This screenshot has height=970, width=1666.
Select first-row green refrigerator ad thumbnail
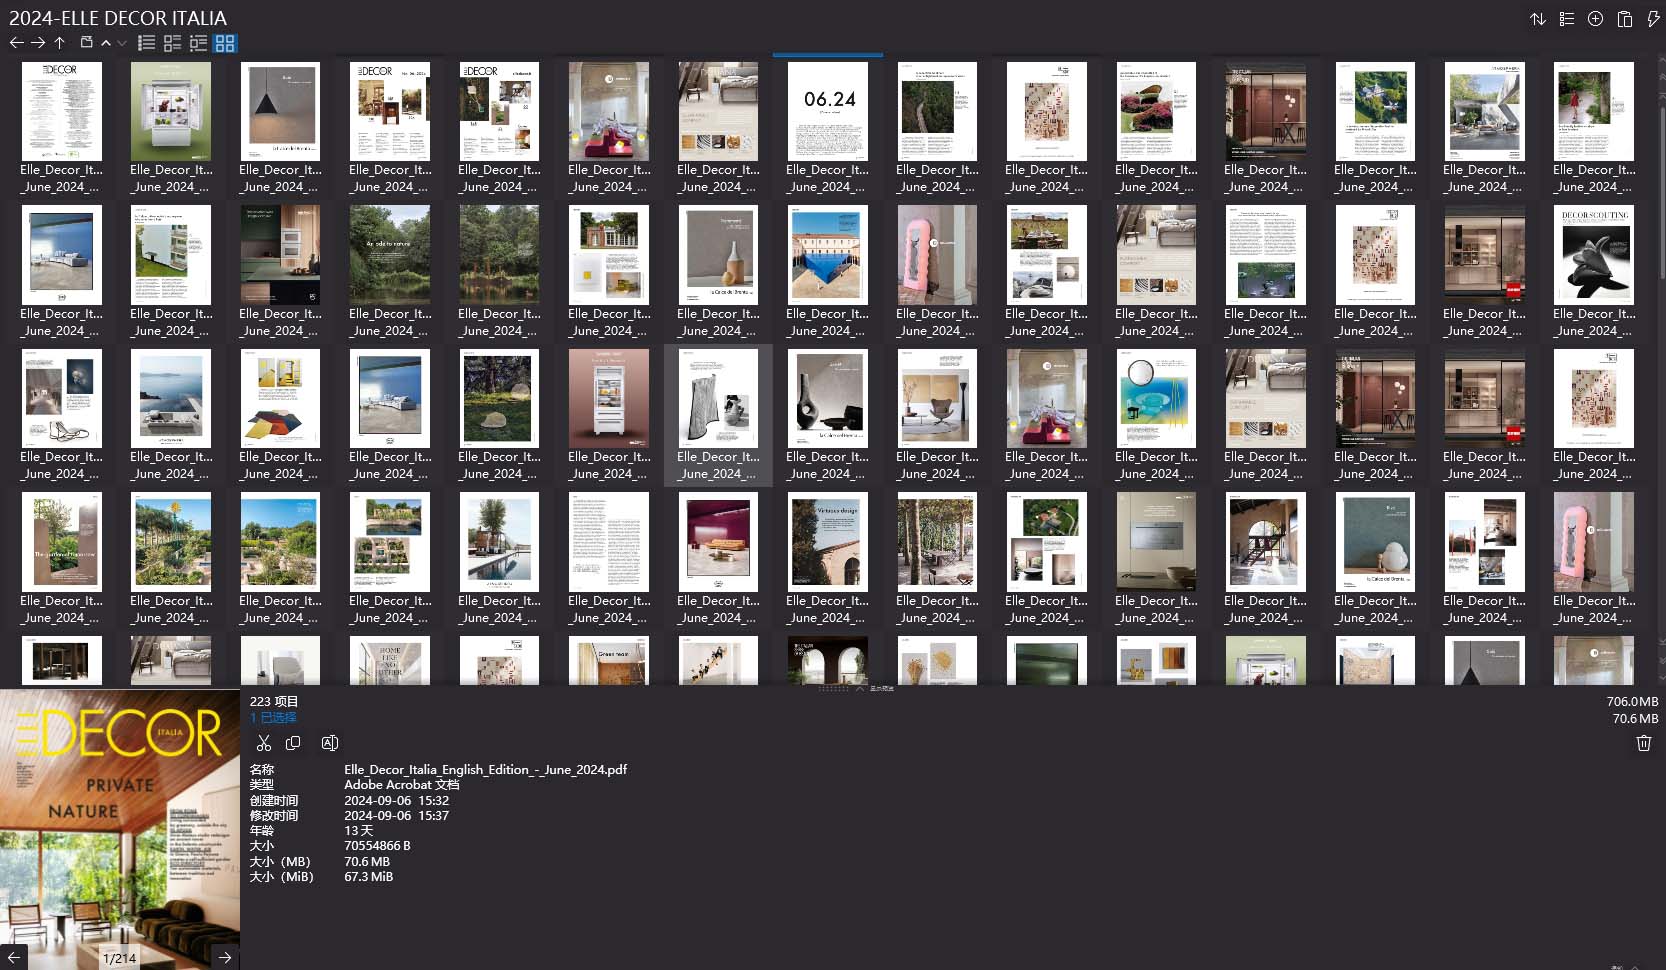tap(171, 111)
